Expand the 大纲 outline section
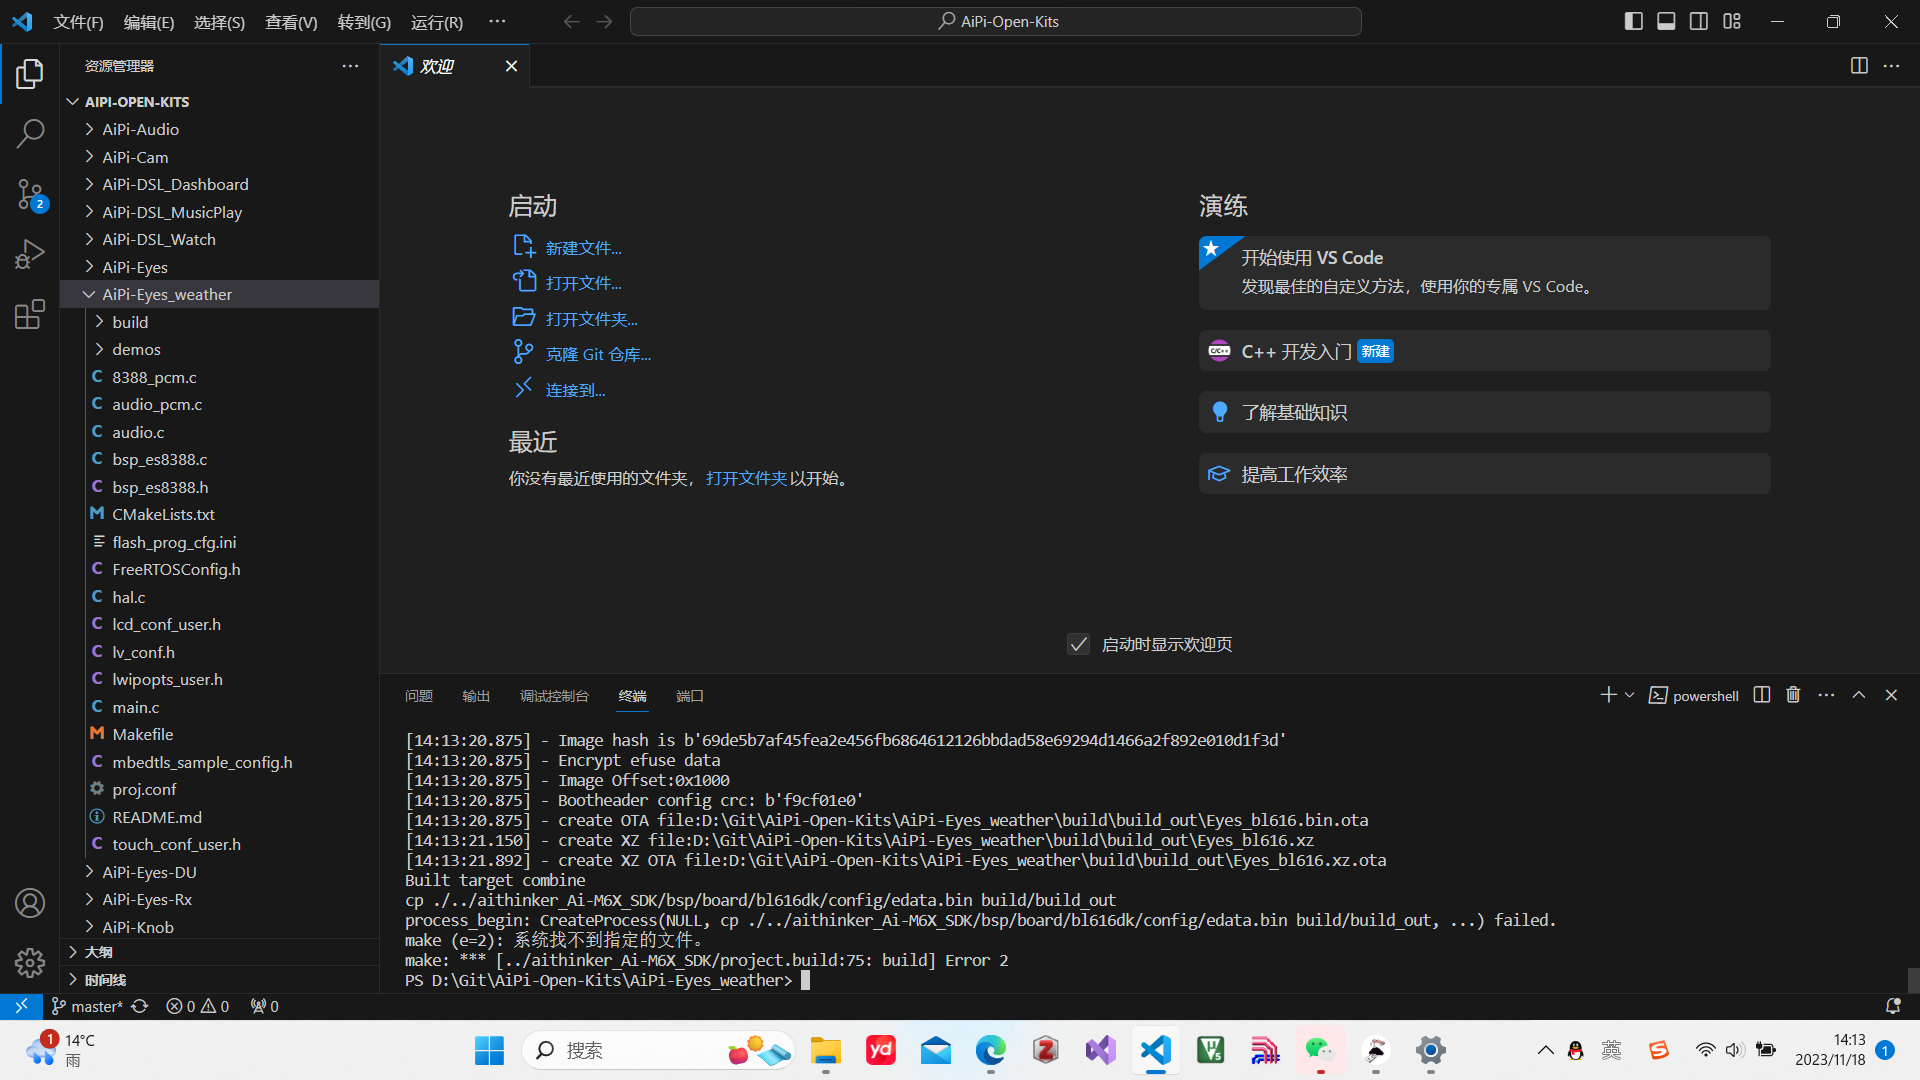 pos(220,952)
